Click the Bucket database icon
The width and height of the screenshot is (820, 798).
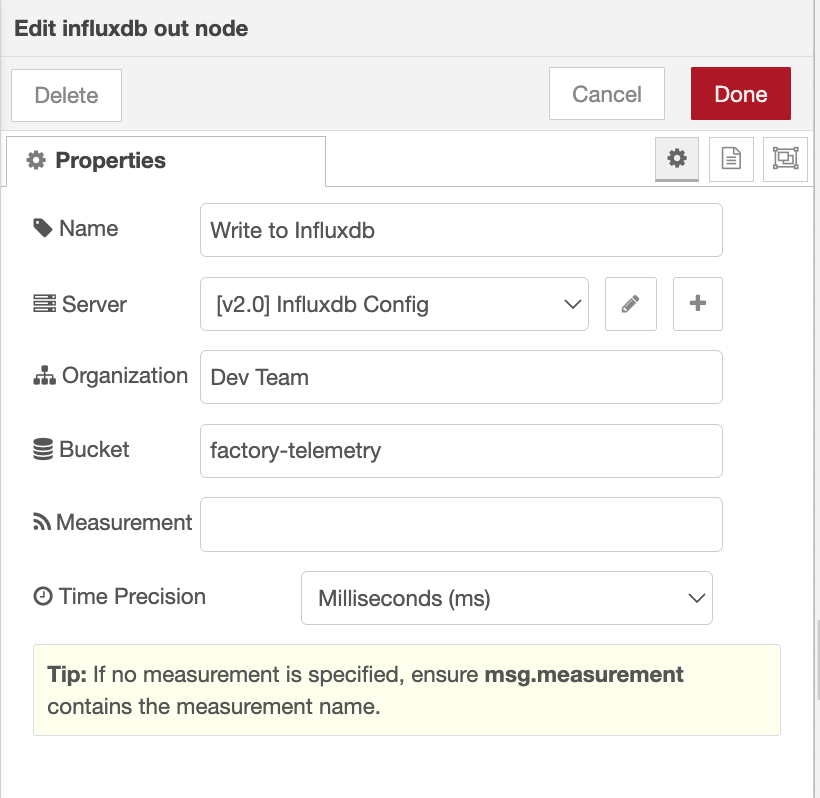43,449
